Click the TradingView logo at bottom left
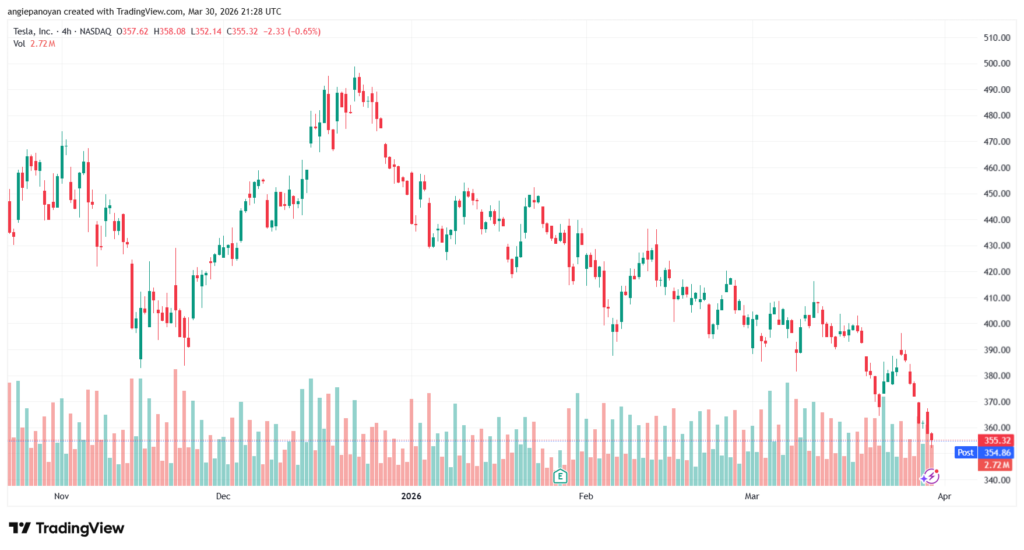The height and width of the screenshot is (550, 1024). tap(66, 528)
